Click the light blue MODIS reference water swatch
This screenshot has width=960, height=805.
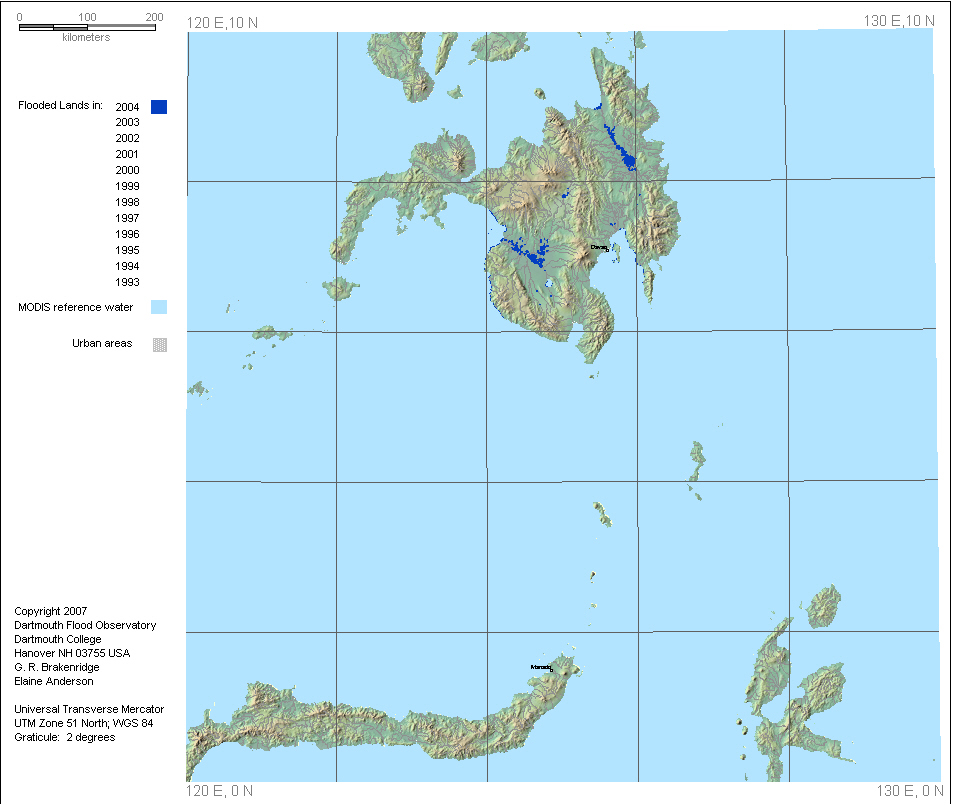coord(159,307)
